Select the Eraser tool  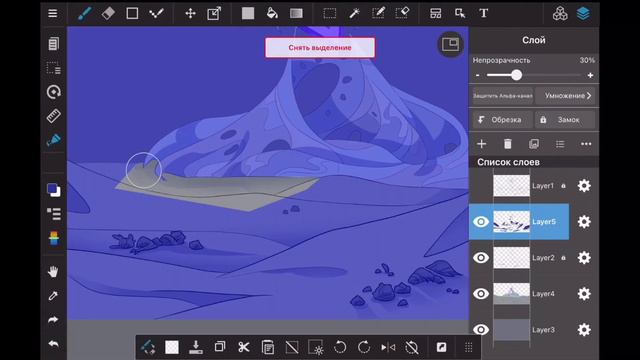[x=108, y=13]
